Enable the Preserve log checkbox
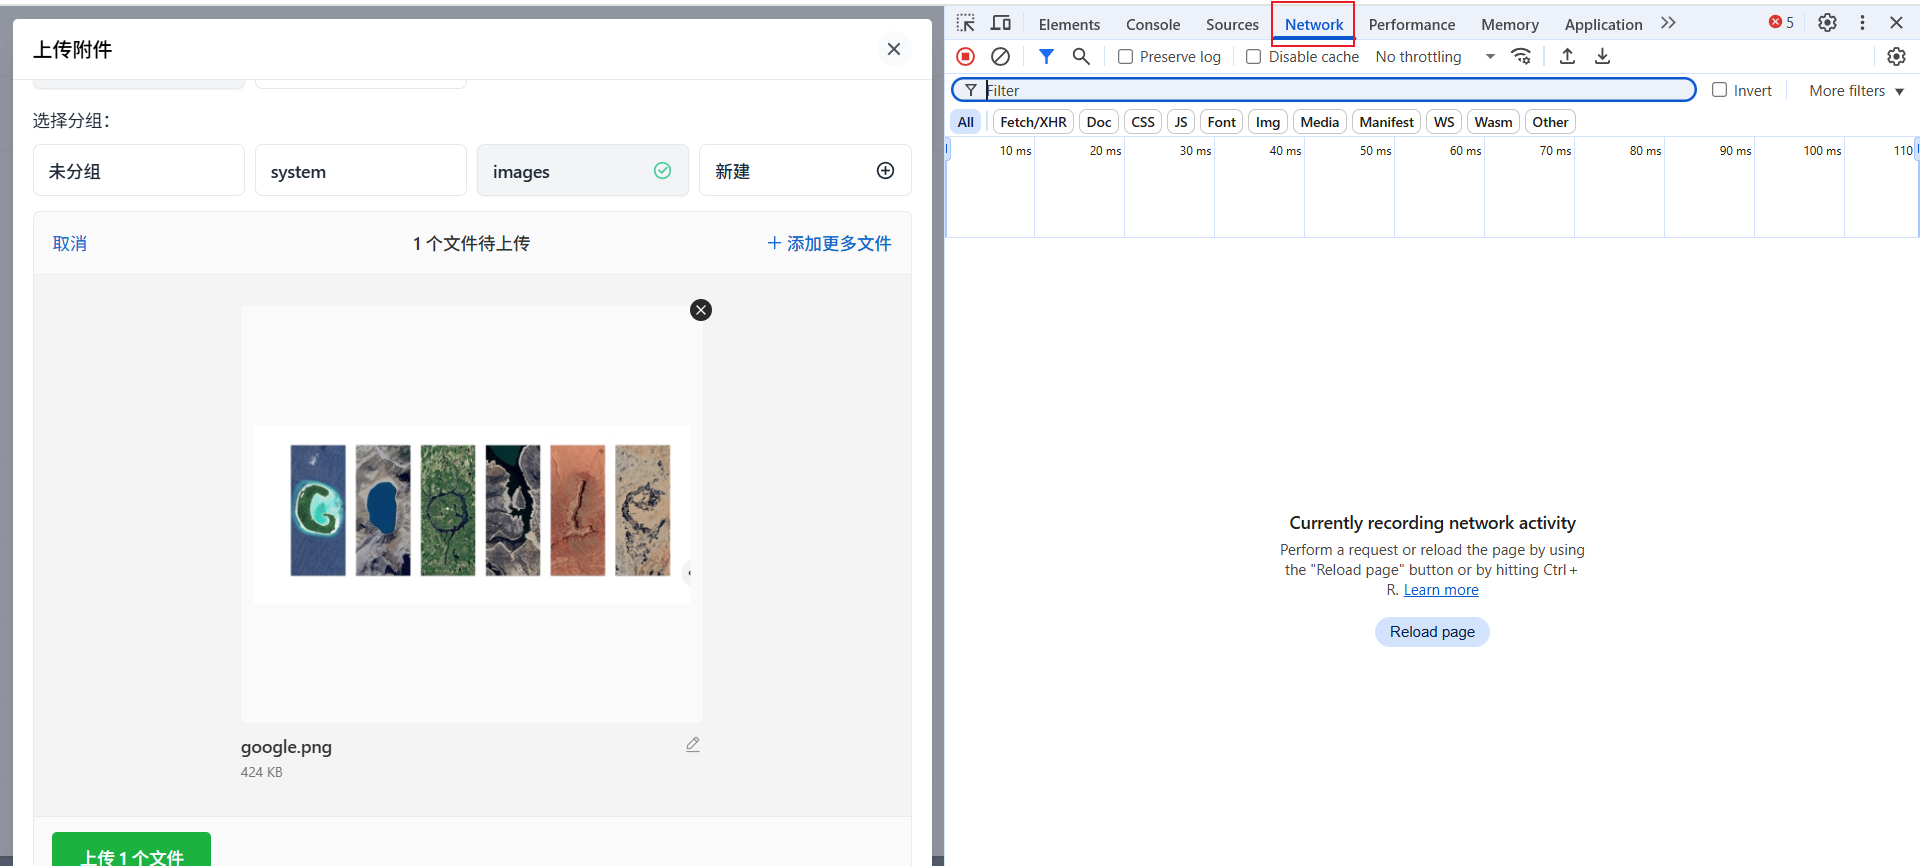Viewport: 1920px width, 866px height. click(1125, 57)
